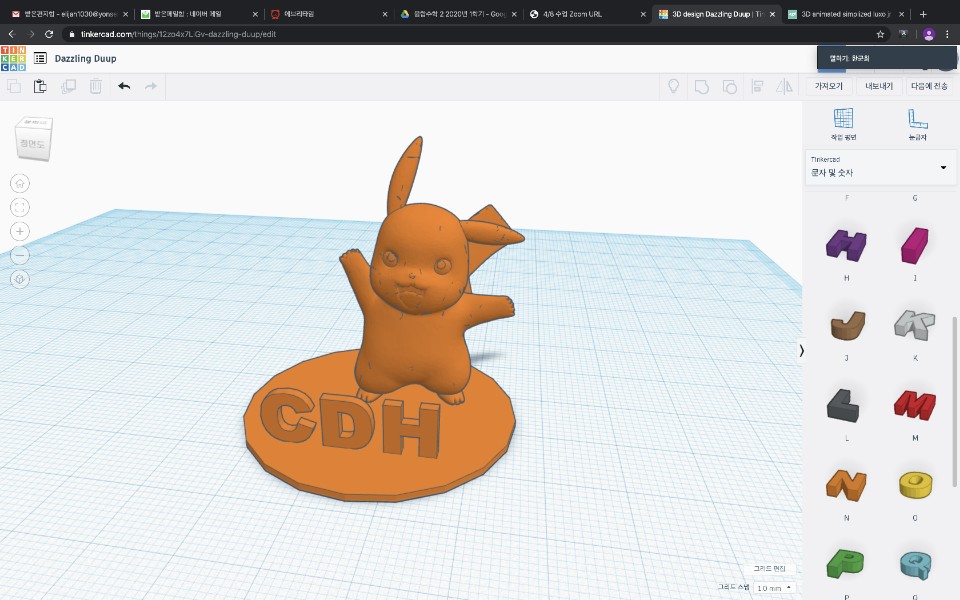Click the Dazzling Duup design name
Screen dimensions: 960x600
click(x=85, y=59)
